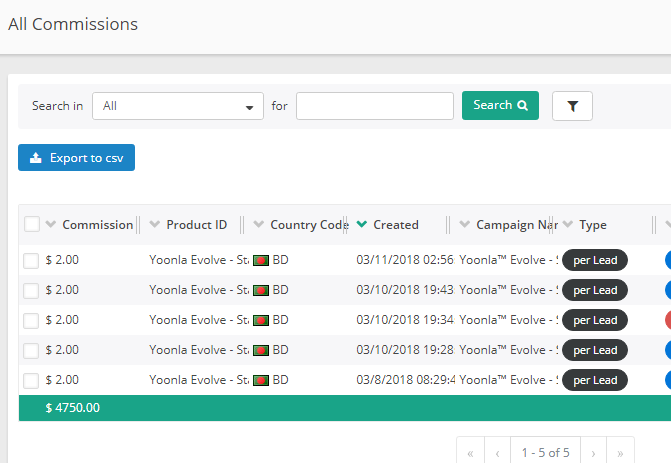This screenshot has height=463, width=671.
Task: Go to the first page of results
Action: pyautogui.click(x=470, y=453)
